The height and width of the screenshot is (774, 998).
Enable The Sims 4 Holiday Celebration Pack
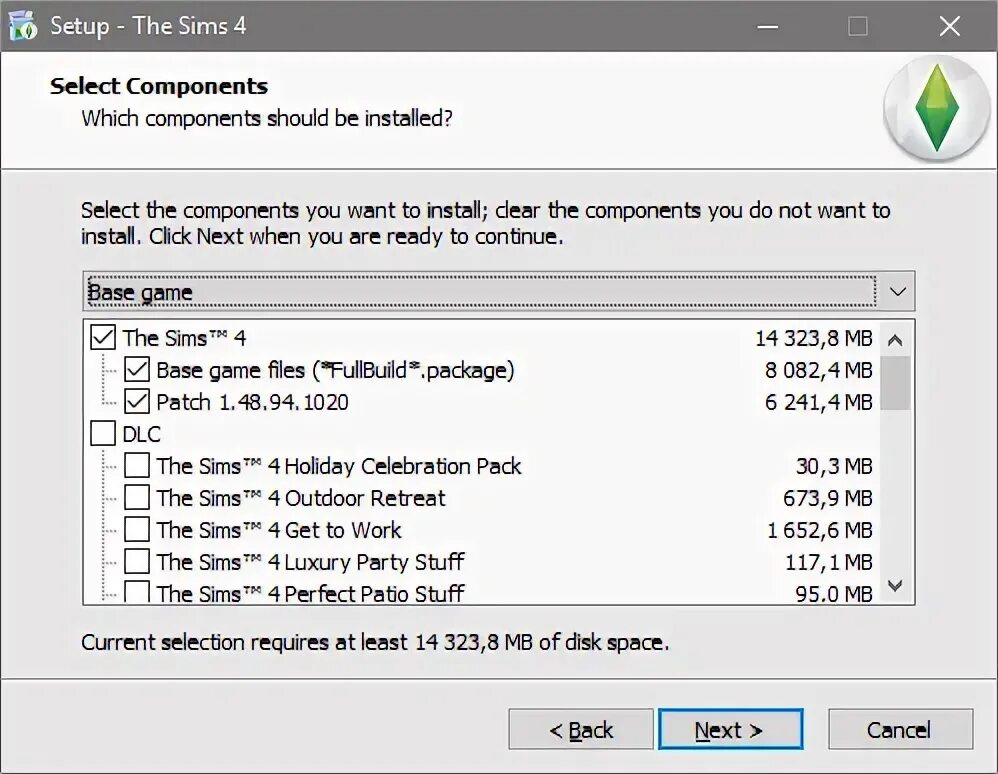(x=137, y=465)
